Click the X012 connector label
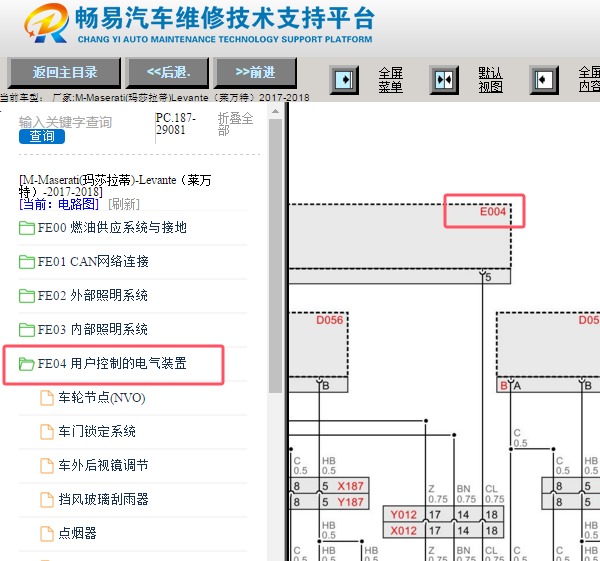Viewport: 600px width, 561px height. (x=403, y=530)
